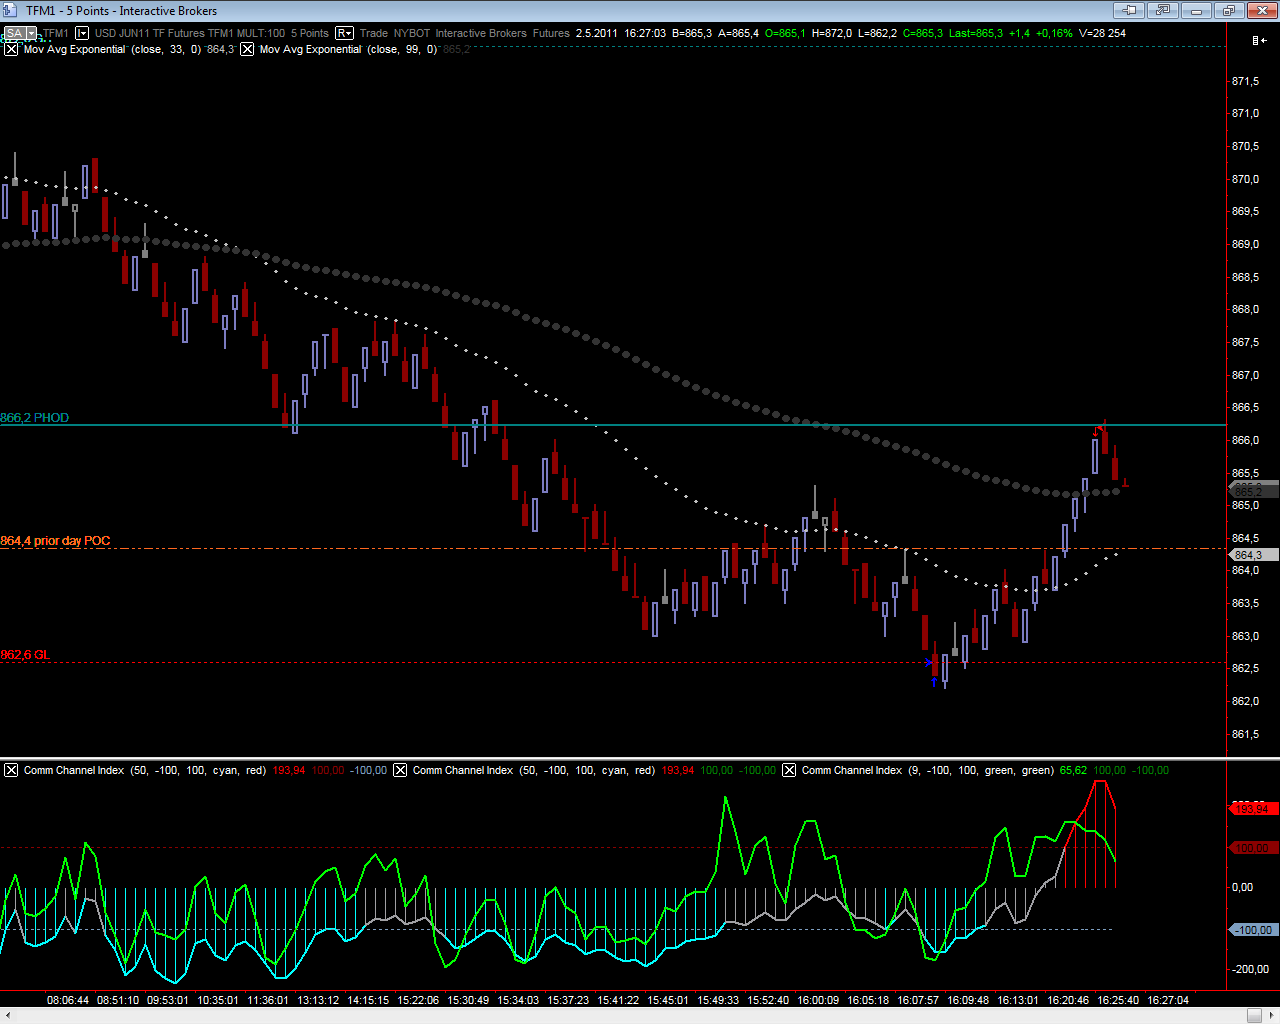Click the 11:36:01 time axis label
The width and height of the screenshot is (1280, 1024).
click(x=267, y=1000)
